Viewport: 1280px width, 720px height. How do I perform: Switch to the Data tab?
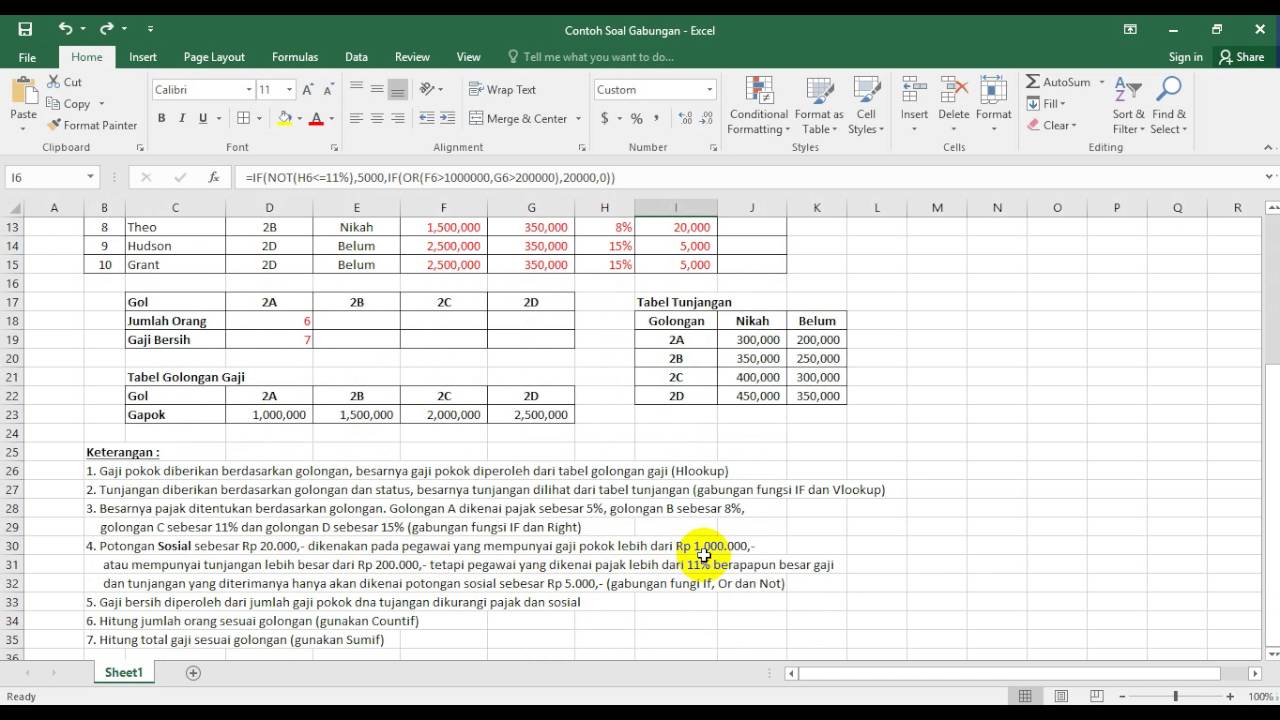tap(356, 57)
